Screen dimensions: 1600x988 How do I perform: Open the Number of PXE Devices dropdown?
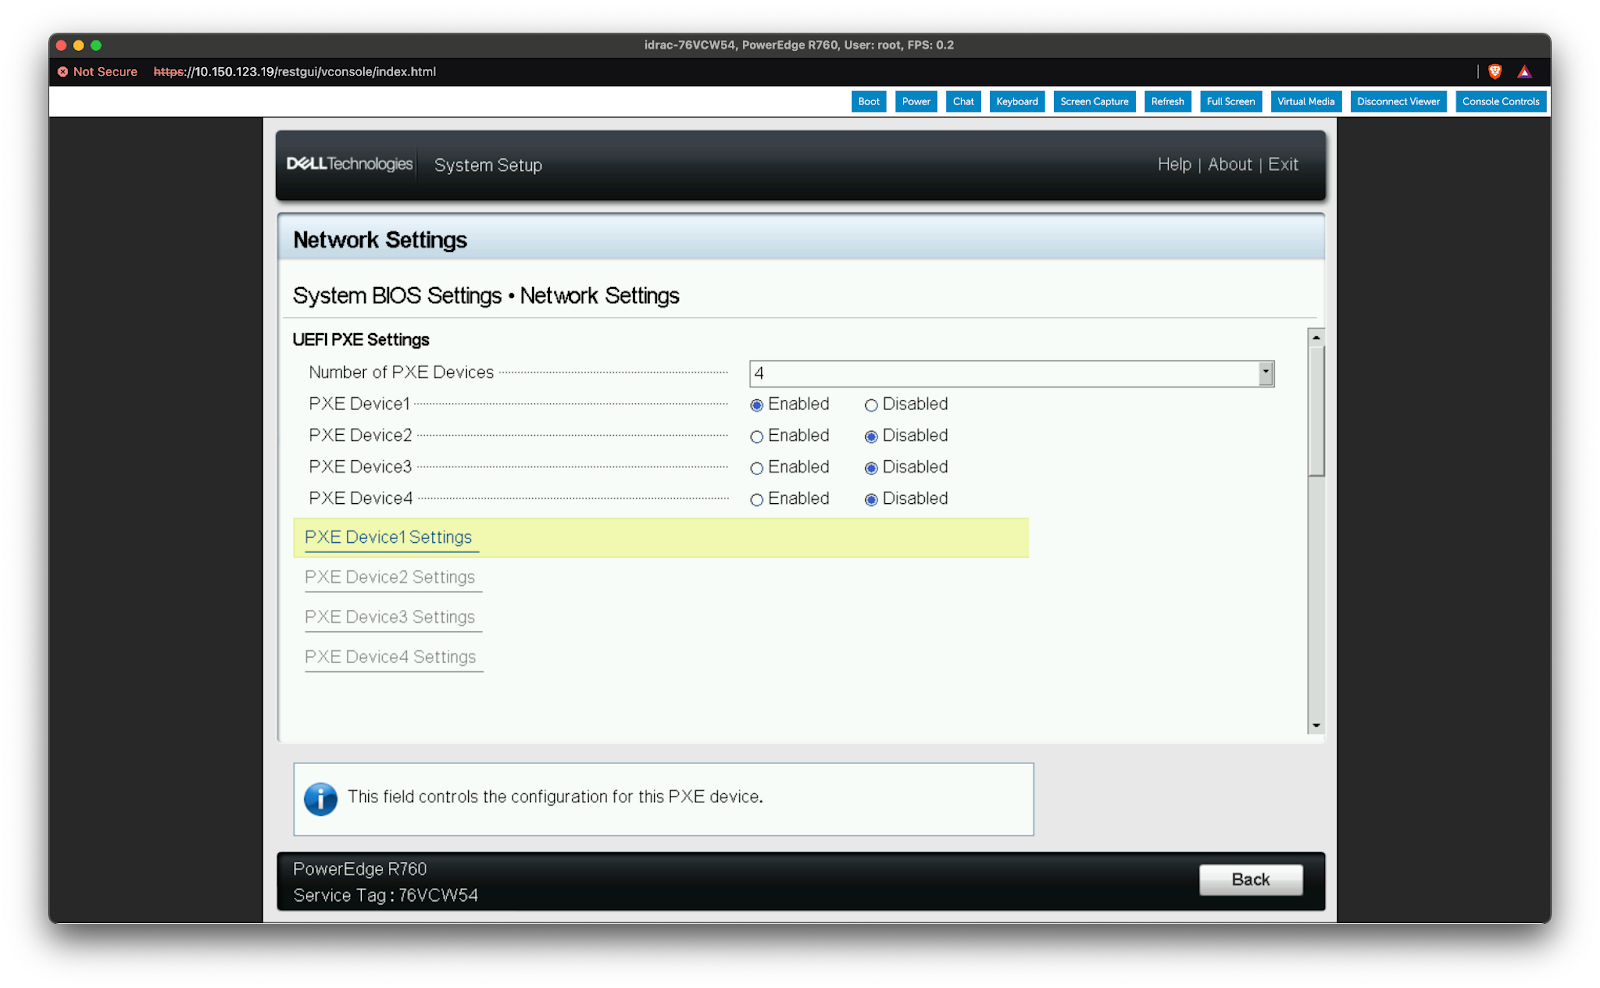click(1265, 373)
